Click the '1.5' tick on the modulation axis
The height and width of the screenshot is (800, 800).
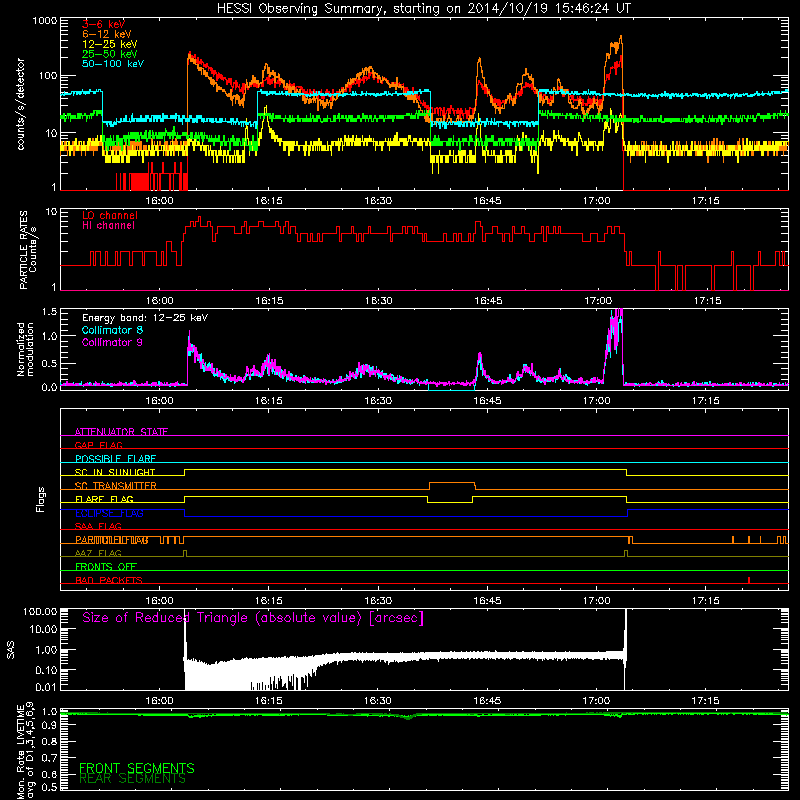point(49,312)
